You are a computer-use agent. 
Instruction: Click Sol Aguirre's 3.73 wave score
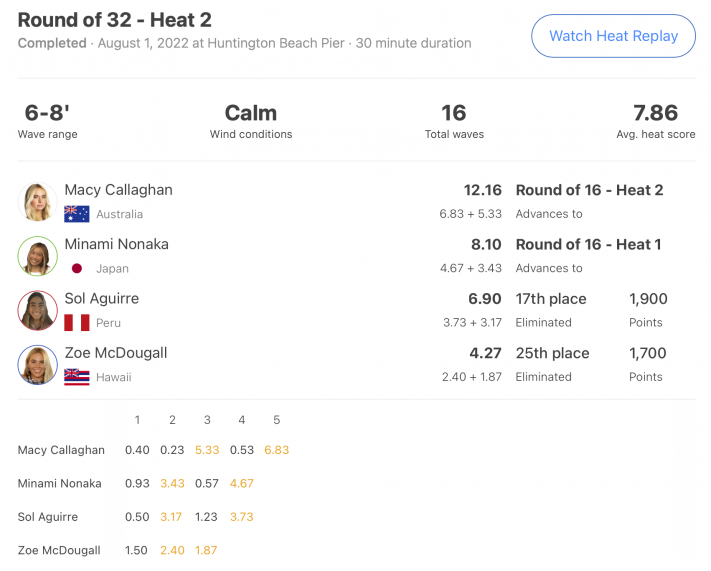coord(242,517)
